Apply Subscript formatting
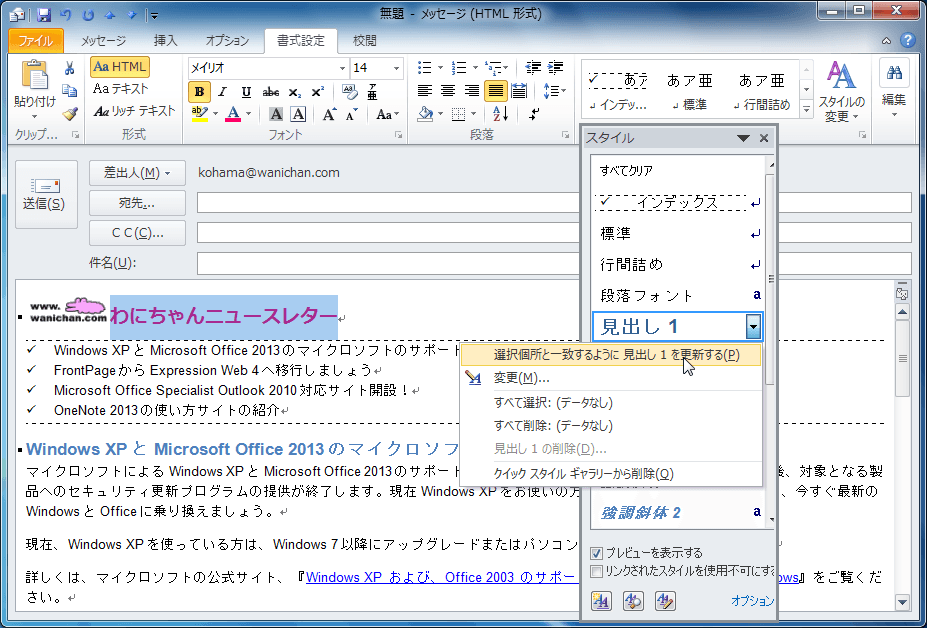 point(294,92)
